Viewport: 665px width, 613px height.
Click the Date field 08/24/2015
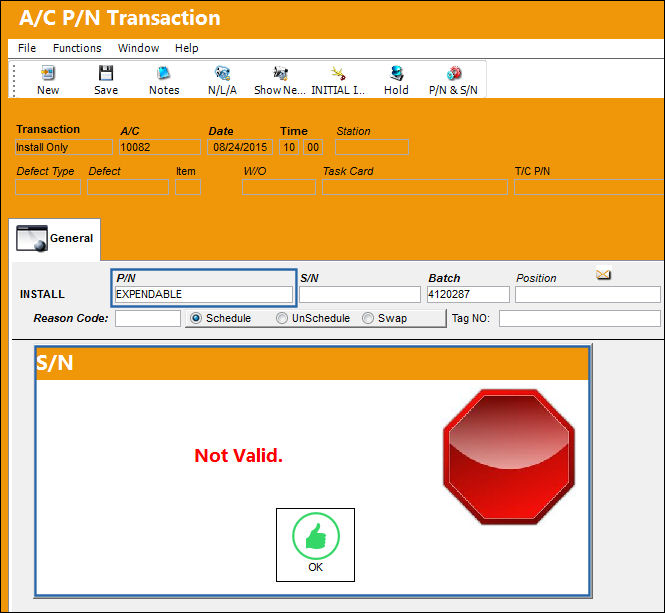pyautogui.click(x=240, y=147)
